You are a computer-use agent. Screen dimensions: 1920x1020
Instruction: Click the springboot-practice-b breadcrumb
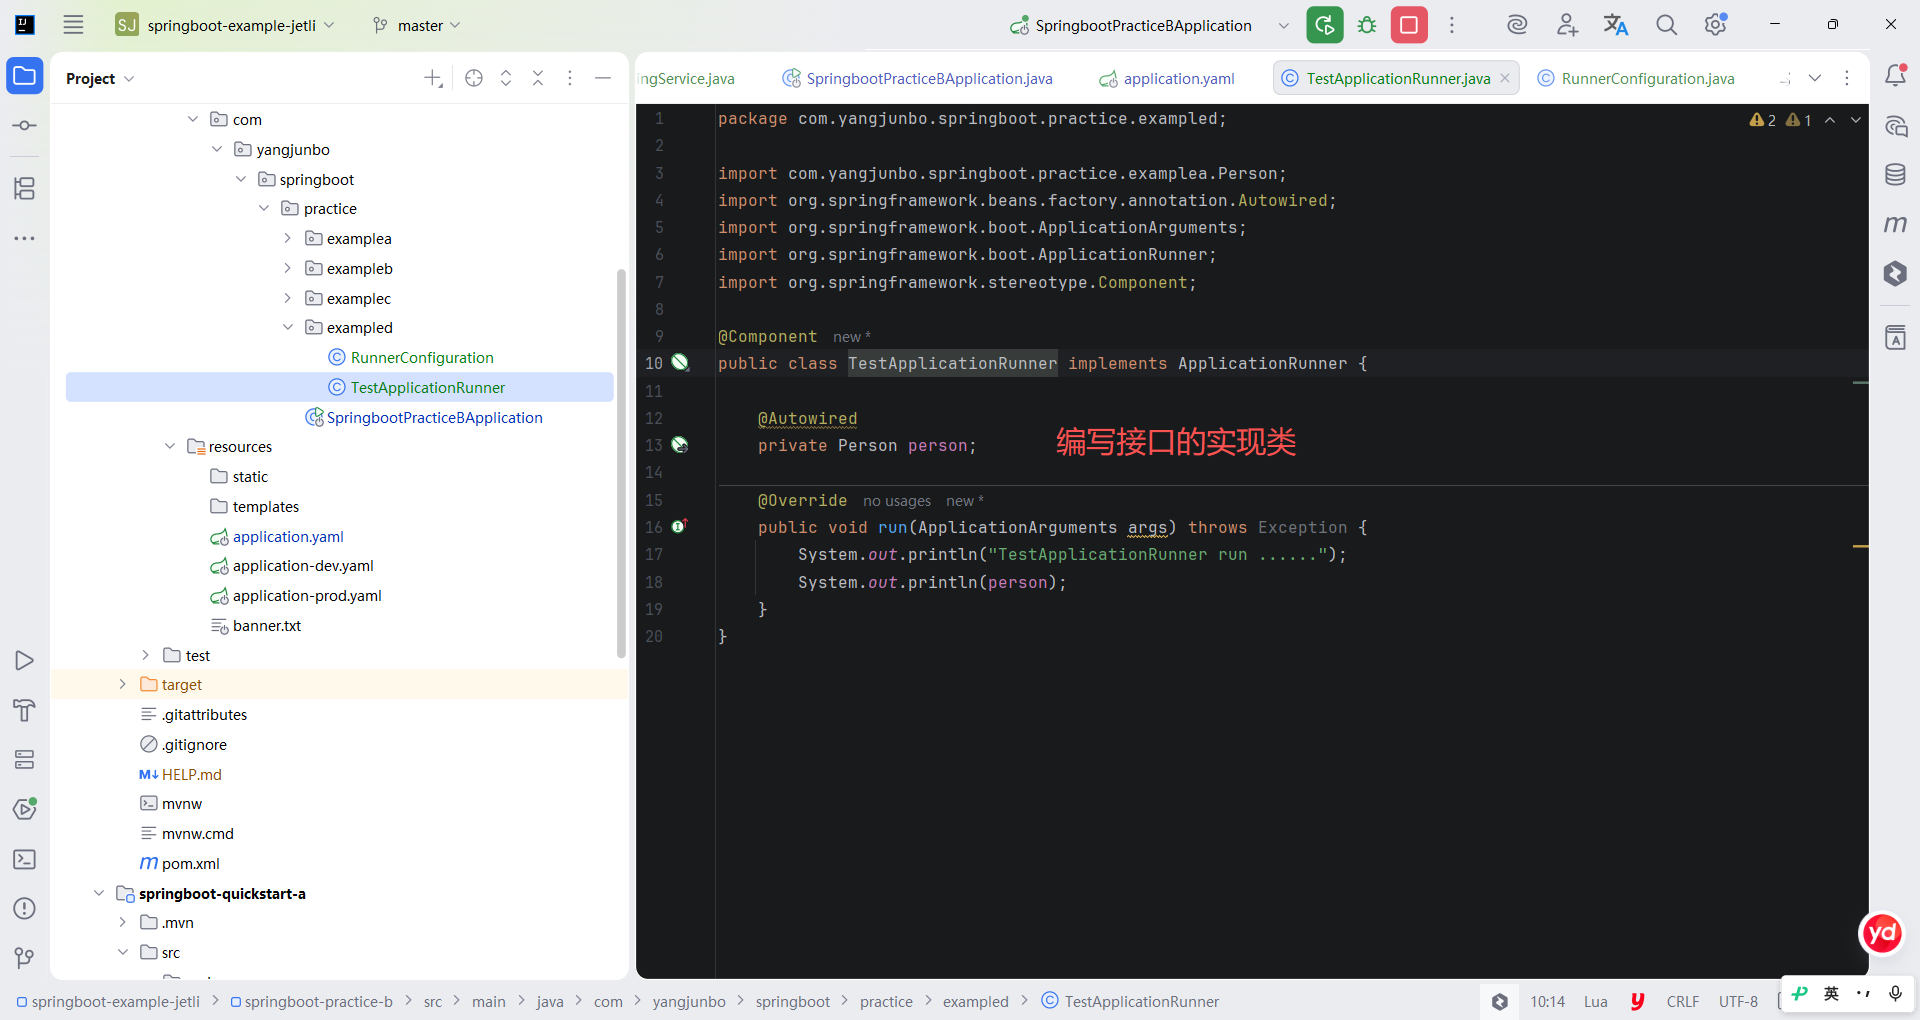coord(312,1001)
